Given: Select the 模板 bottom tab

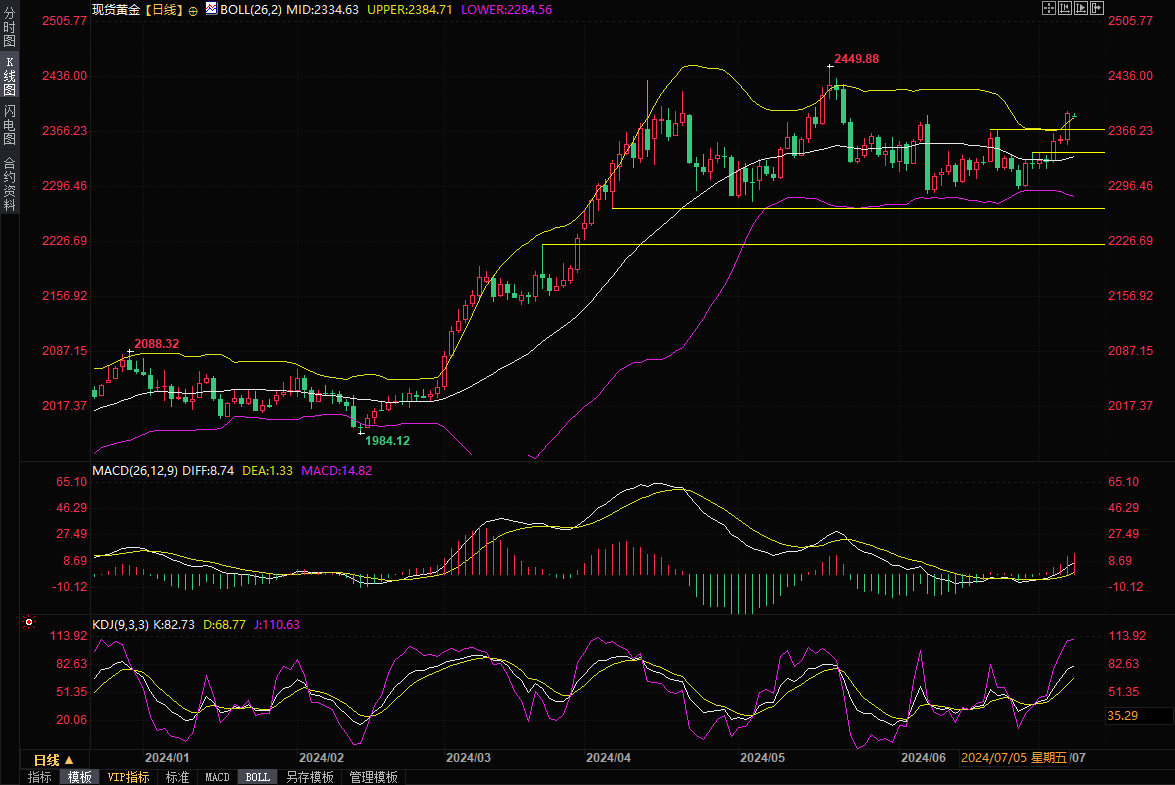Looking at the screenshot, I should point(79,777).
